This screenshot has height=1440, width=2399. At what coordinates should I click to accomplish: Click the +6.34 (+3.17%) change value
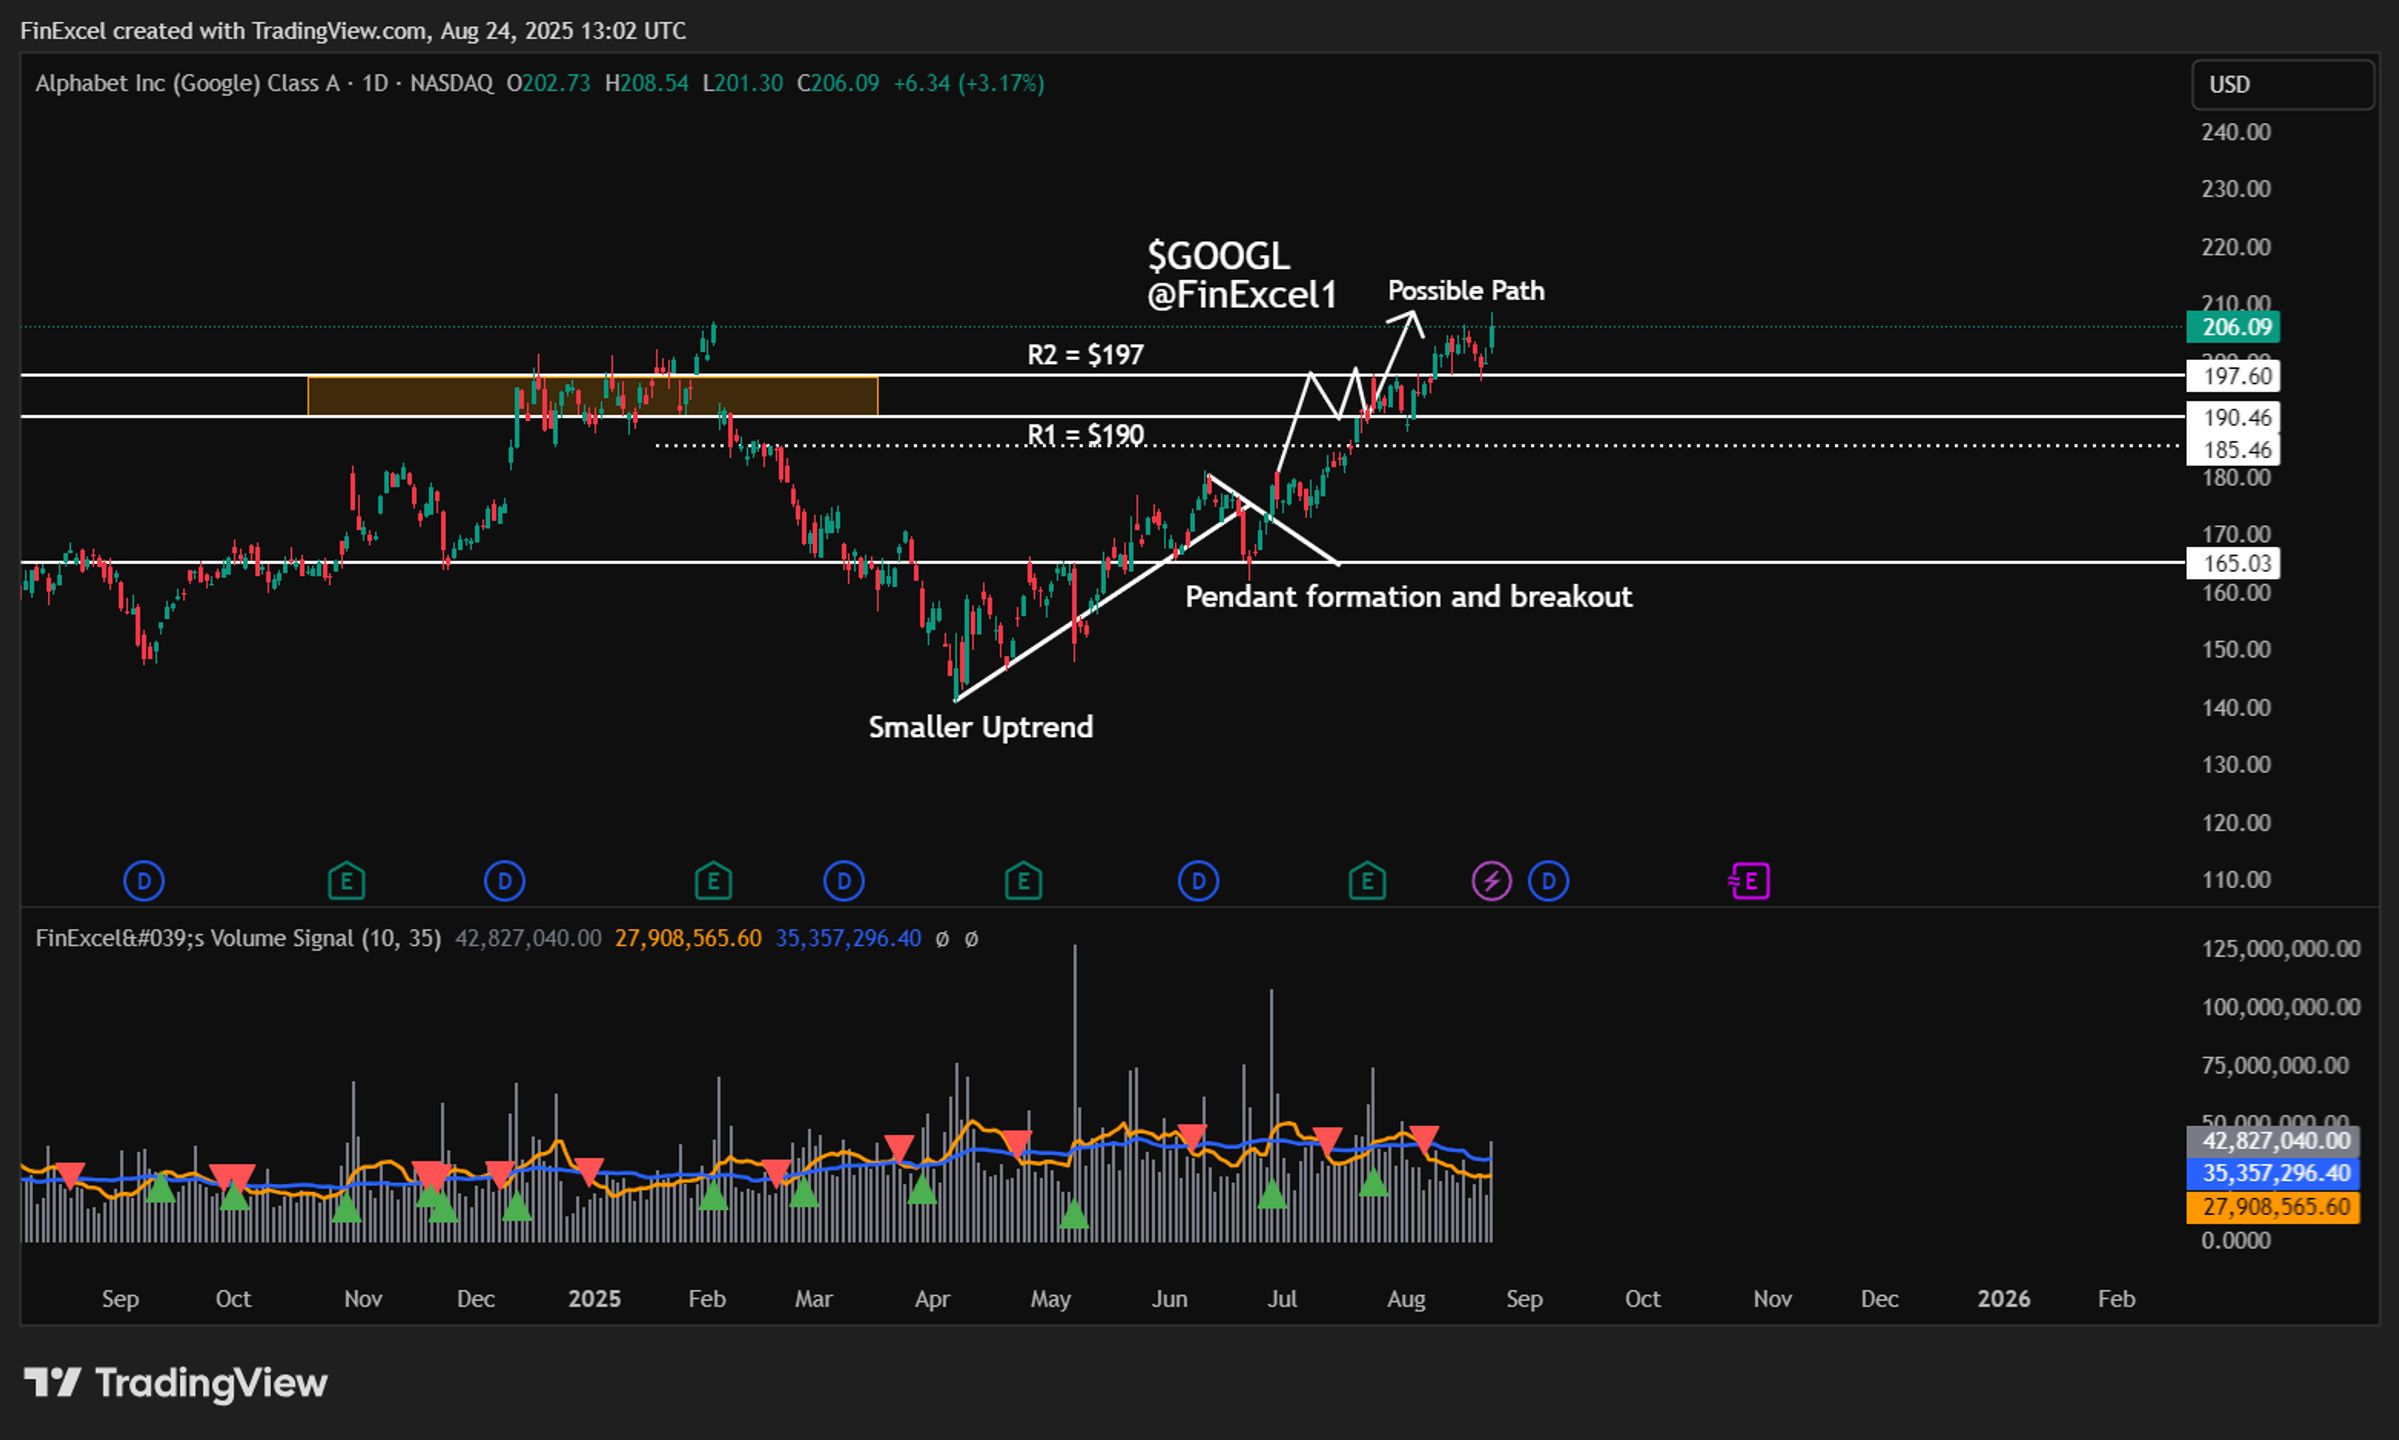pos(968,83)
